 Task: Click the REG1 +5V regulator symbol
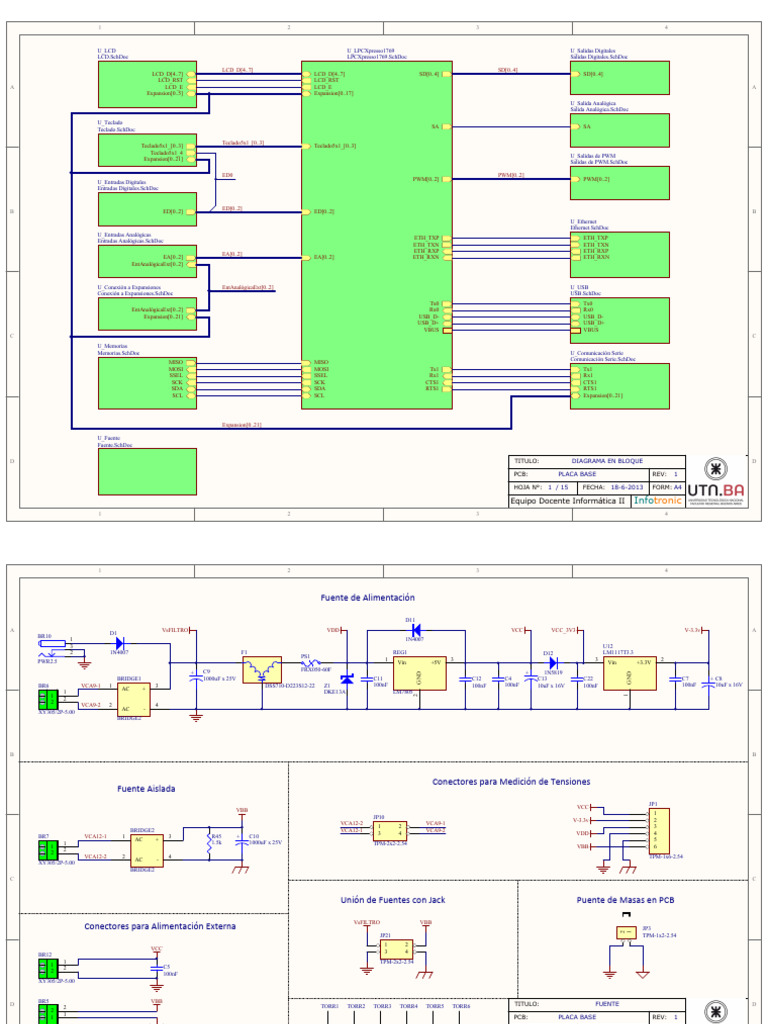420,673
